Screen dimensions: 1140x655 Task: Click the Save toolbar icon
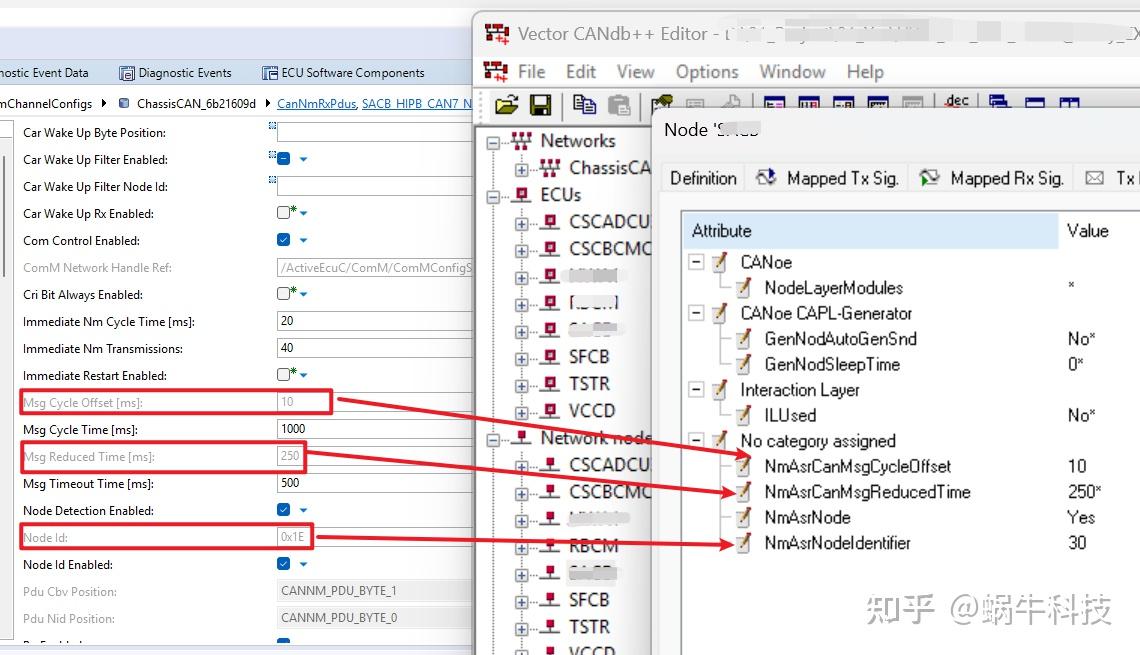coord(541,104)
